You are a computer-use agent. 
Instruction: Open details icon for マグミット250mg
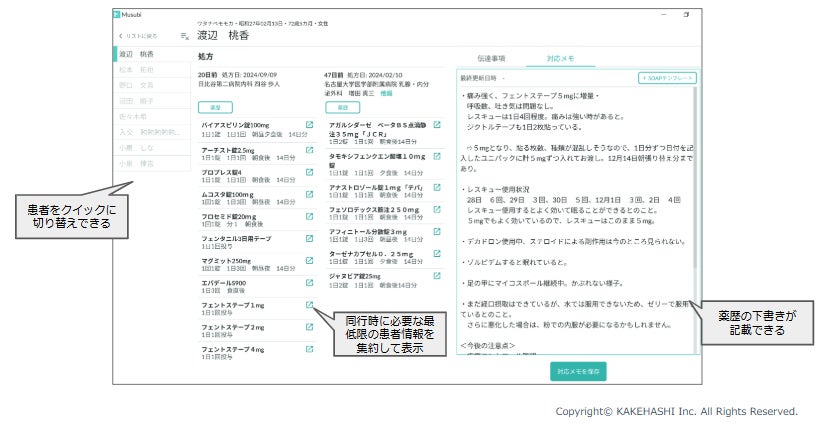[309, 260]
